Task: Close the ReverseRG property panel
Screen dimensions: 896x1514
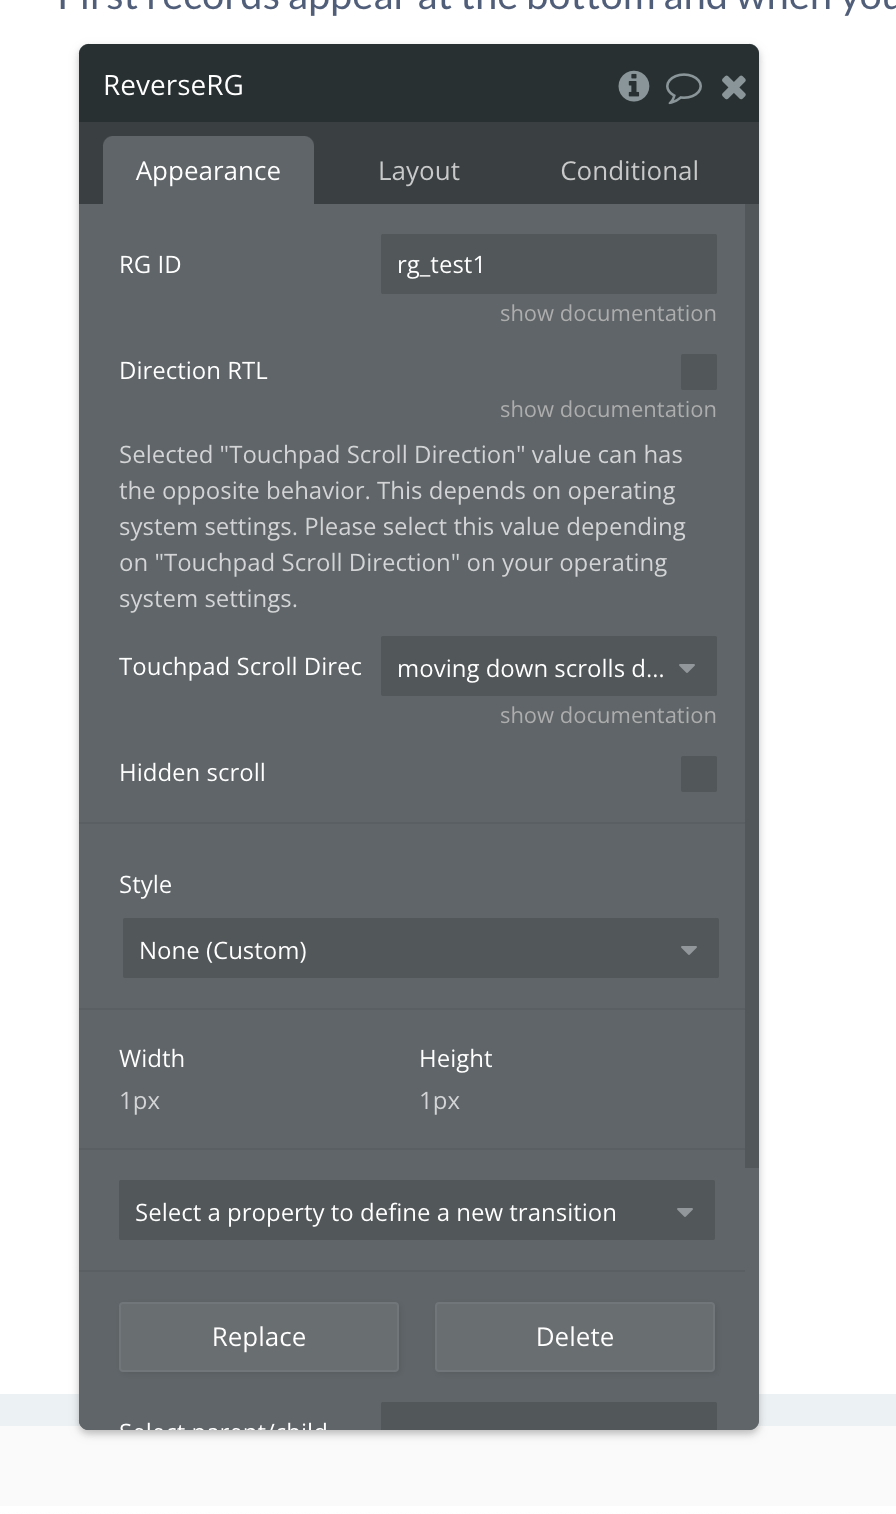Action: [734, 87]
